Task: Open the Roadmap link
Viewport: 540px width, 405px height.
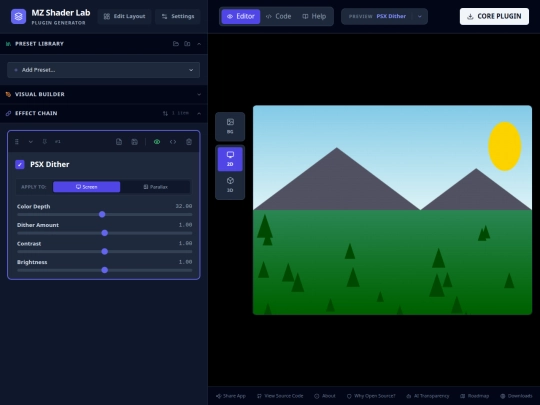Action: [475, 396]
